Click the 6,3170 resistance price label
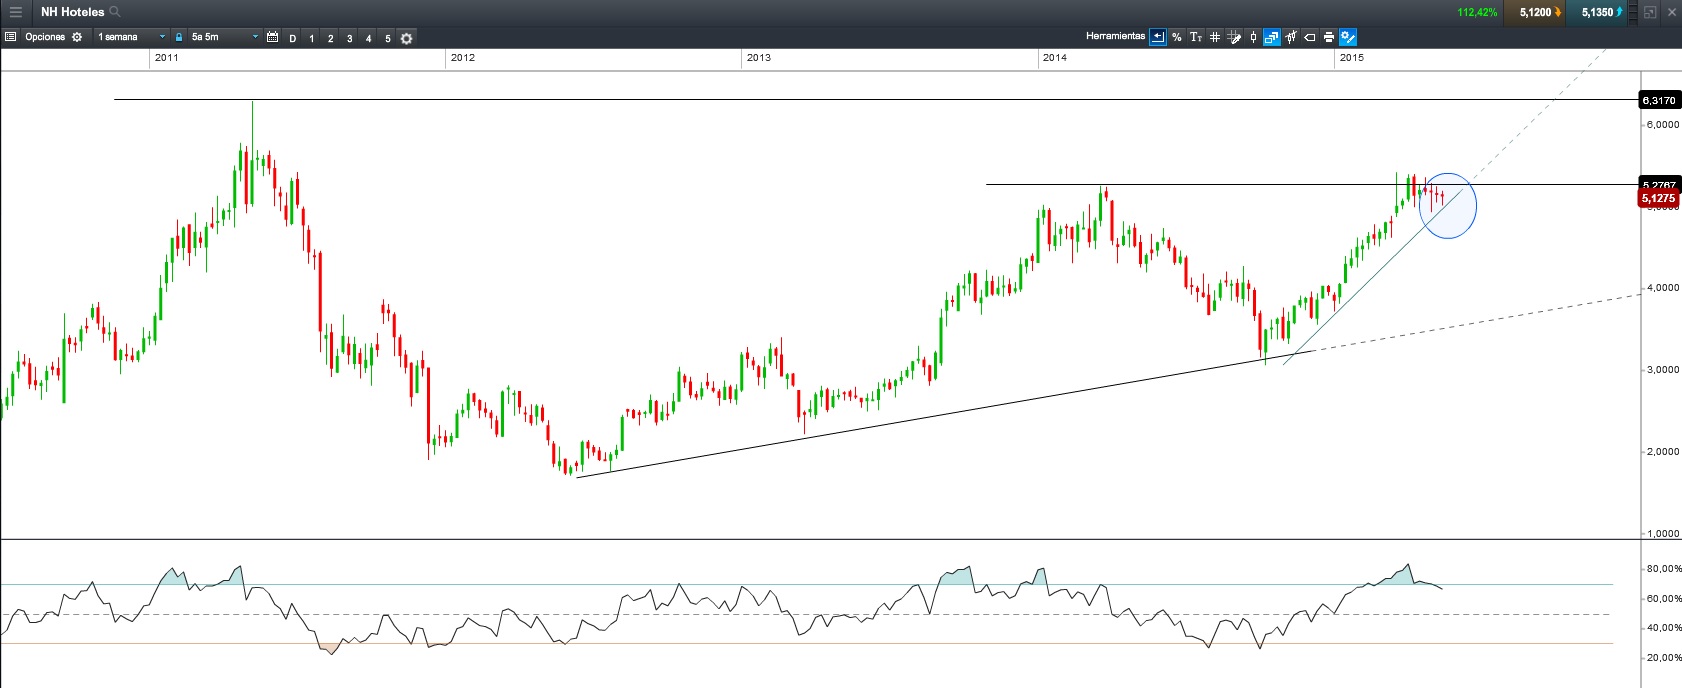The image size is (1682, 688). pos(1659,100)
